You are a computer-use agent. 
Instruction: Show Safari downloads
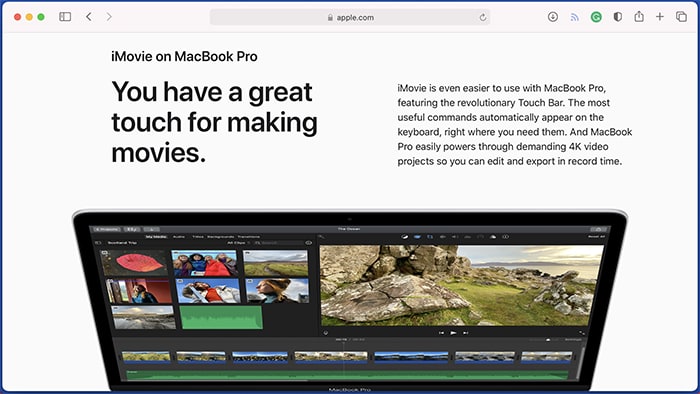tap(553, 17)
